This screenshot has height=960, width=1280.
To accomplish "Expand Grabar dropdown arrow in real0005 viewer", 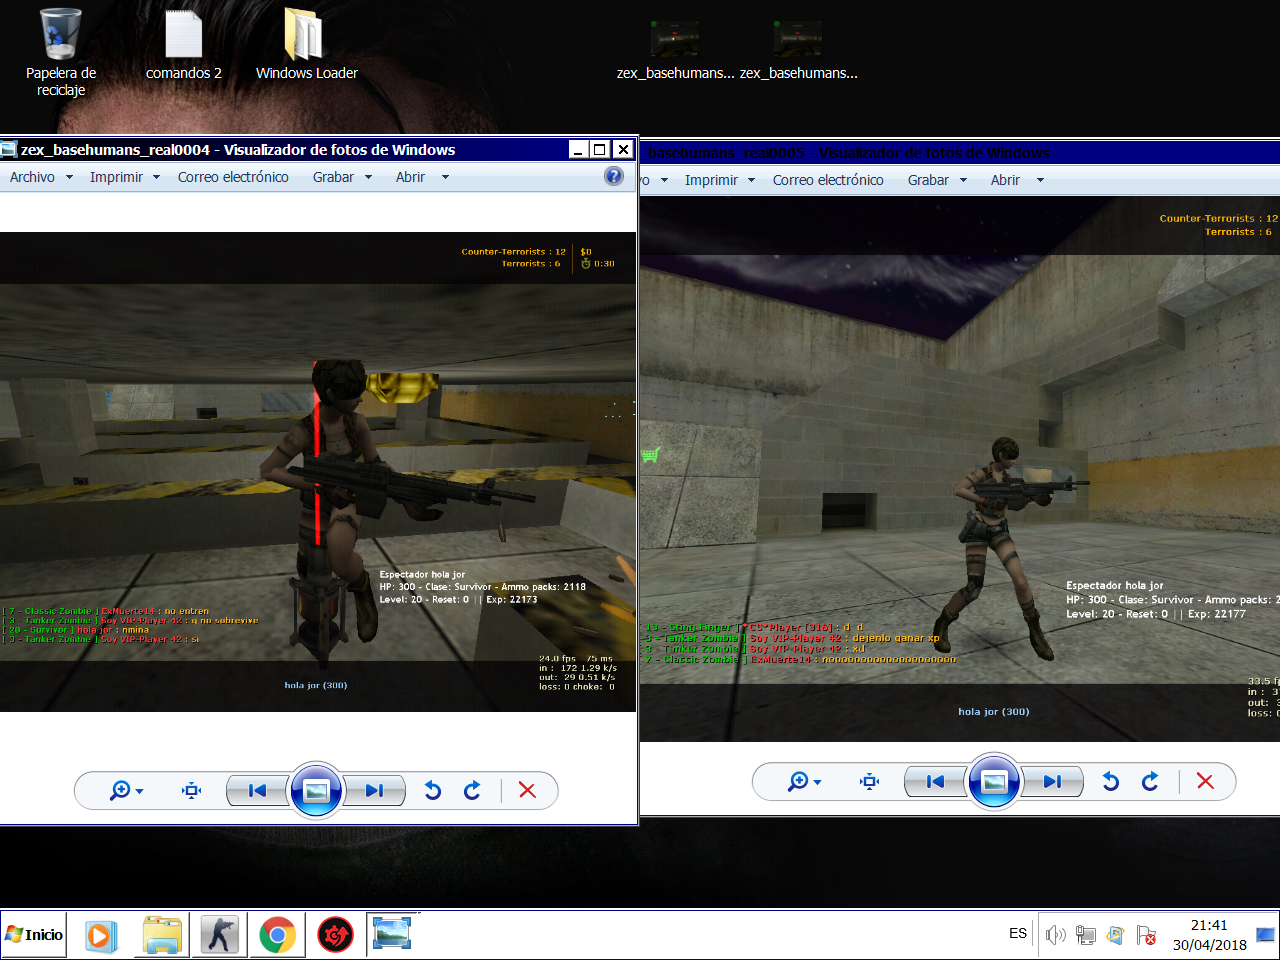I will click(963, 180).
